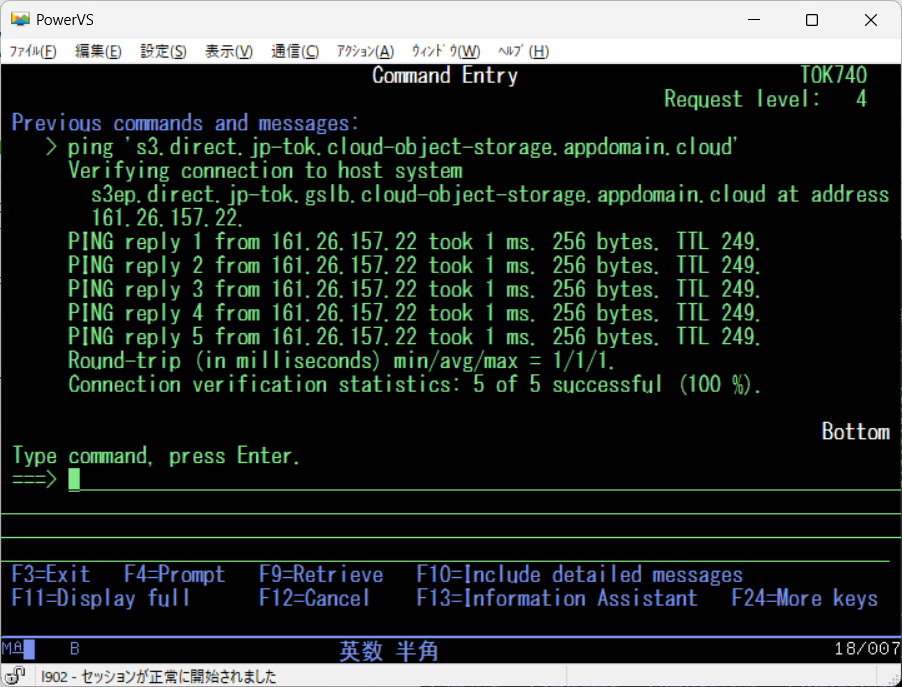
Task: Click F4=Prompt function key label
Action: [x=174, y=574]
